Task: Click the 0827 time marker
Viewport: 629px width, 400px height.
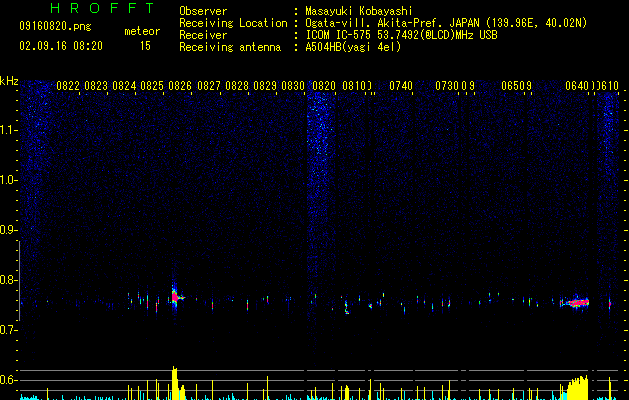Action: coord(209,85)
